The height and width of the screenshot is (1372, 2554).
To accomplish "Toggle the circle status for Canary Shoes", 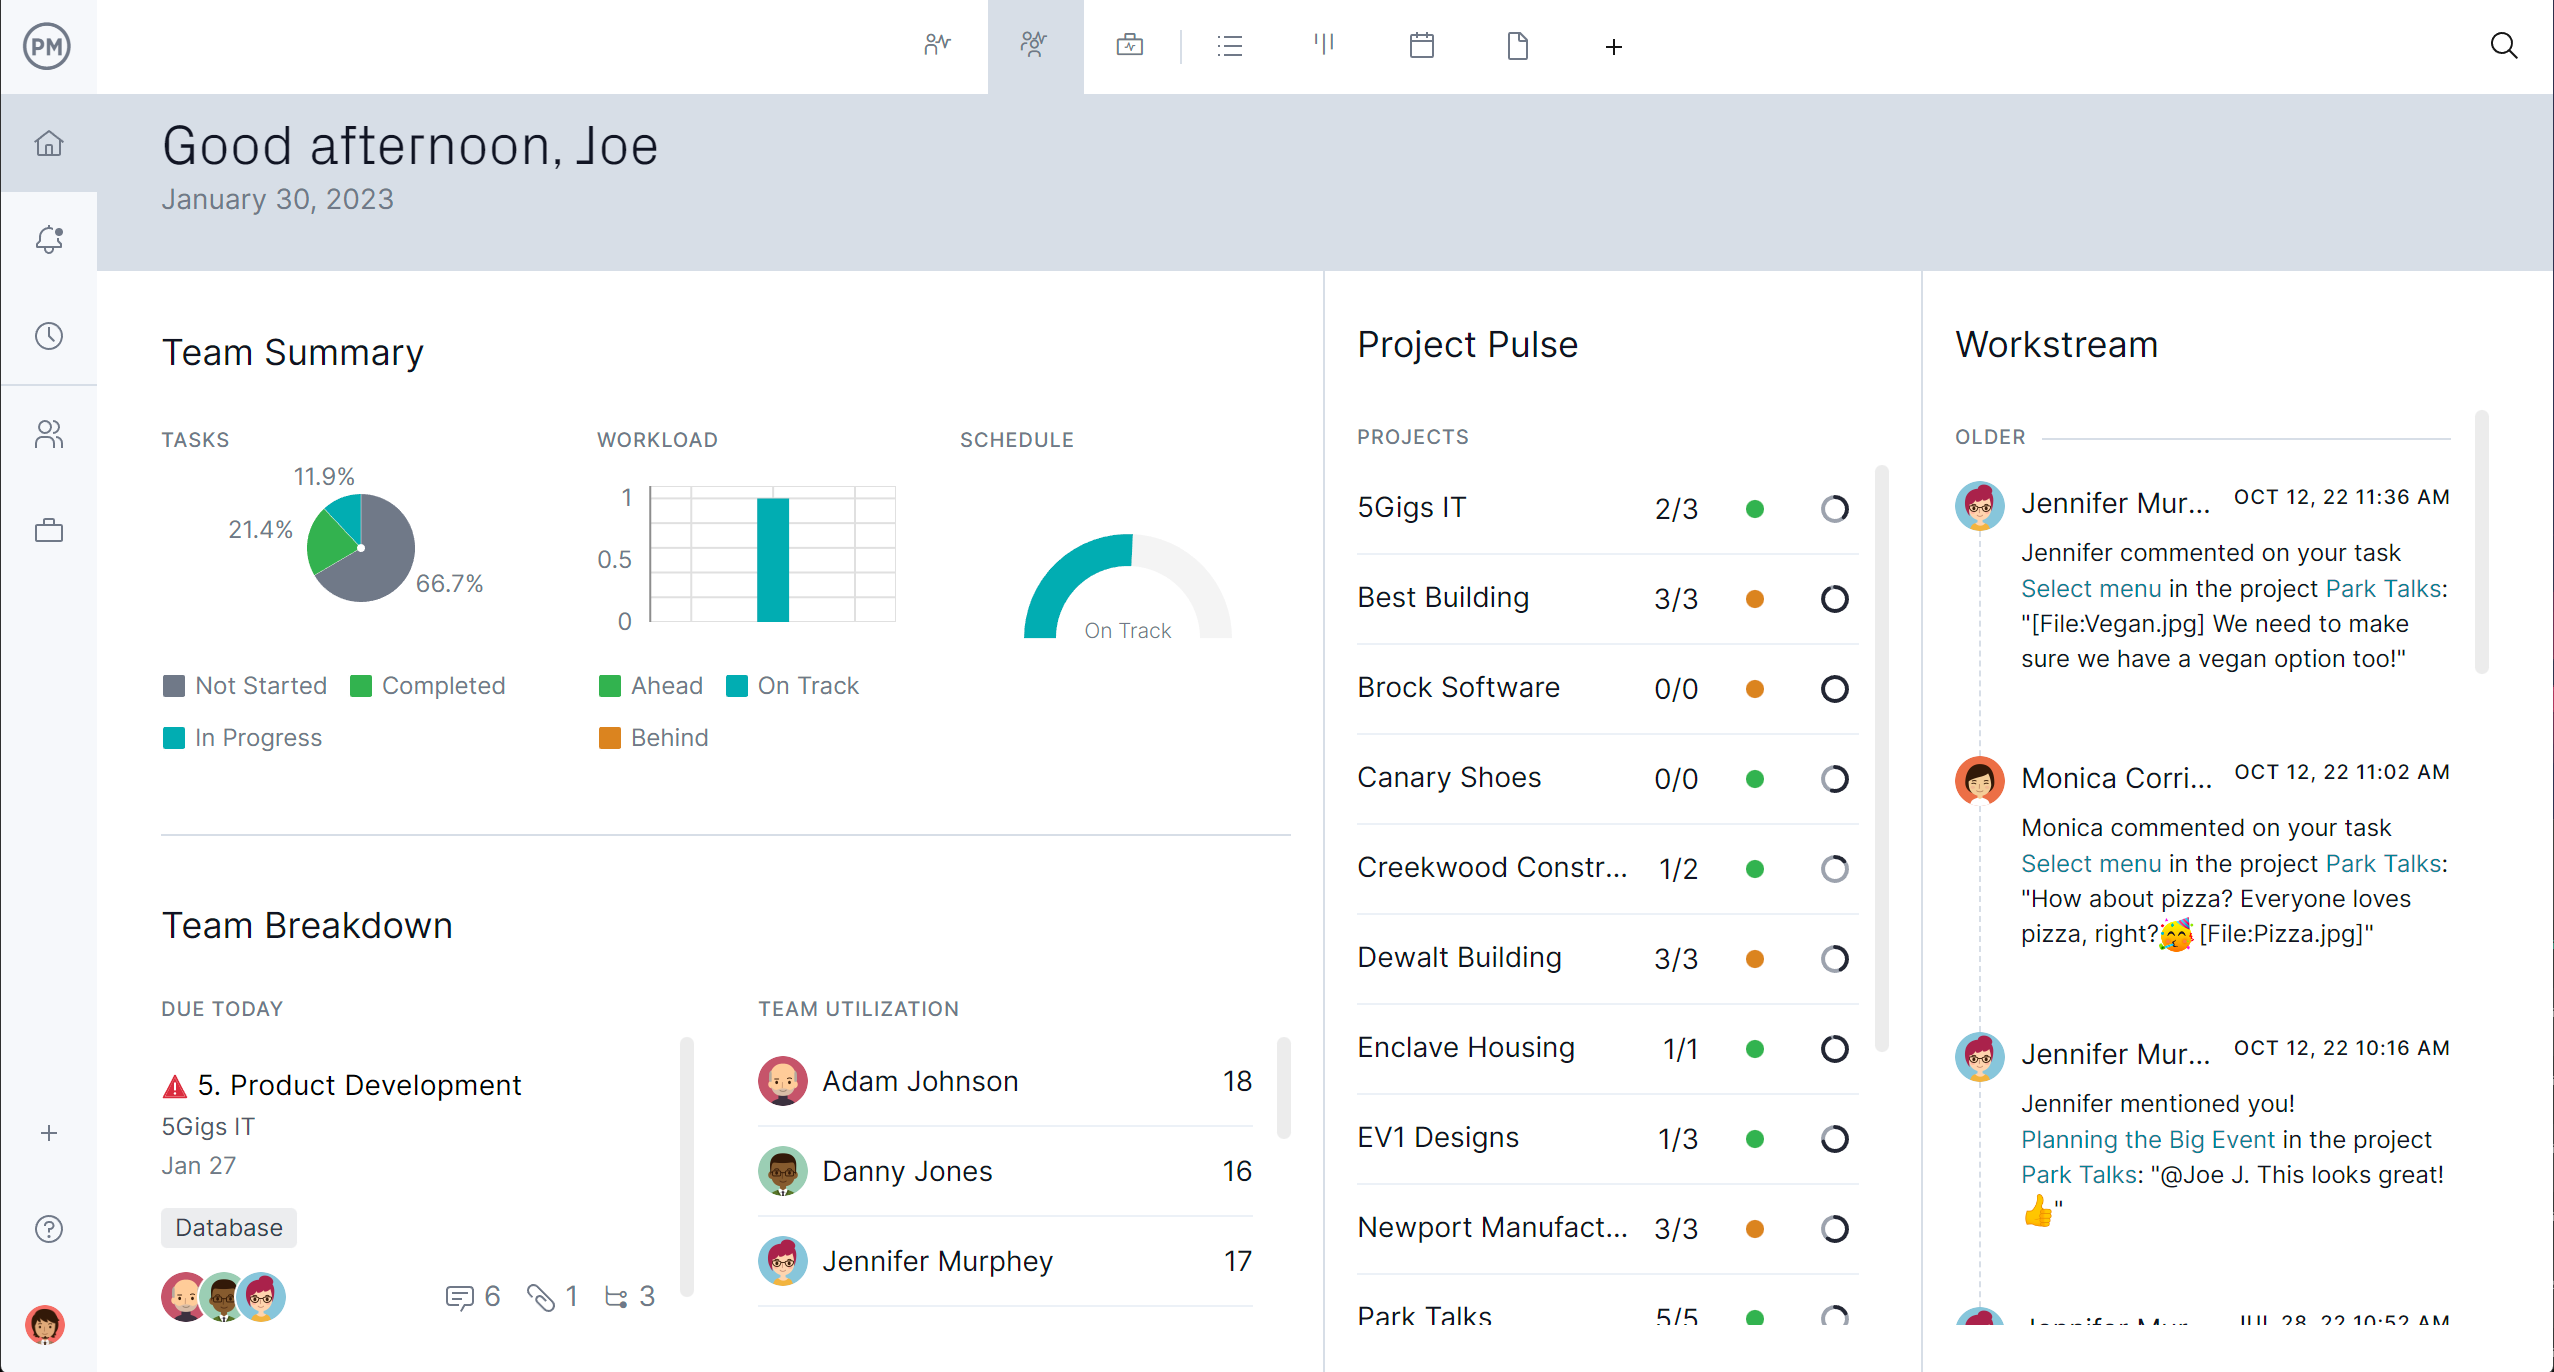I will (1834, 779).
